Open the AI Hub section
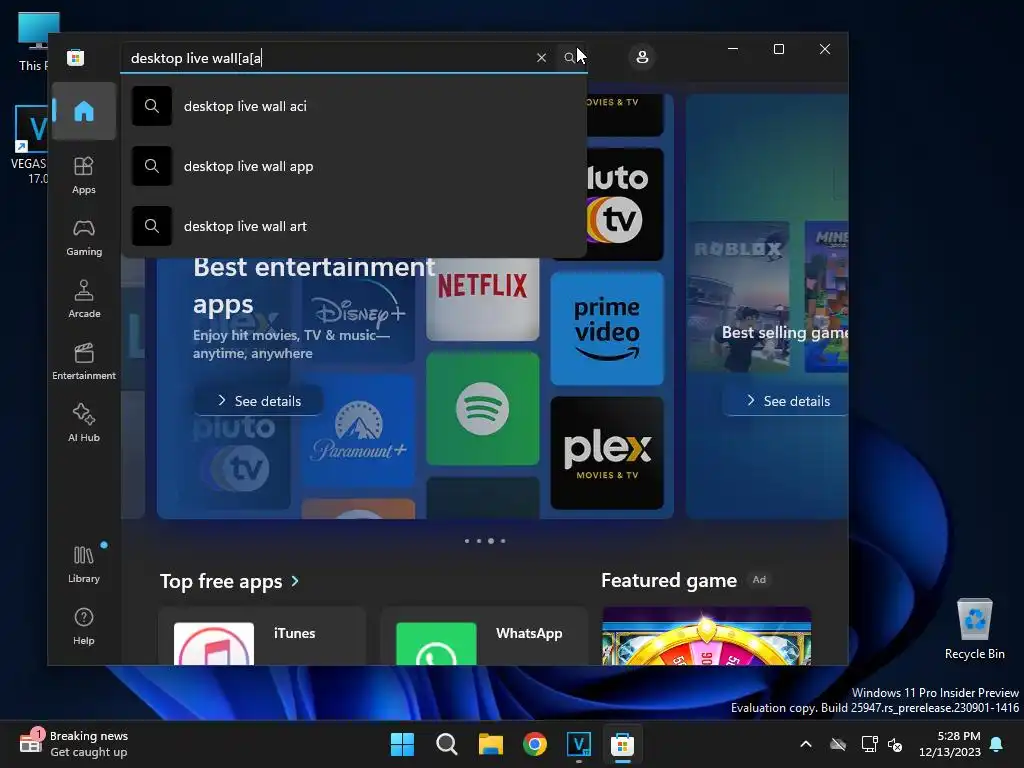The image size is (1024, 768). coord(84,423)
